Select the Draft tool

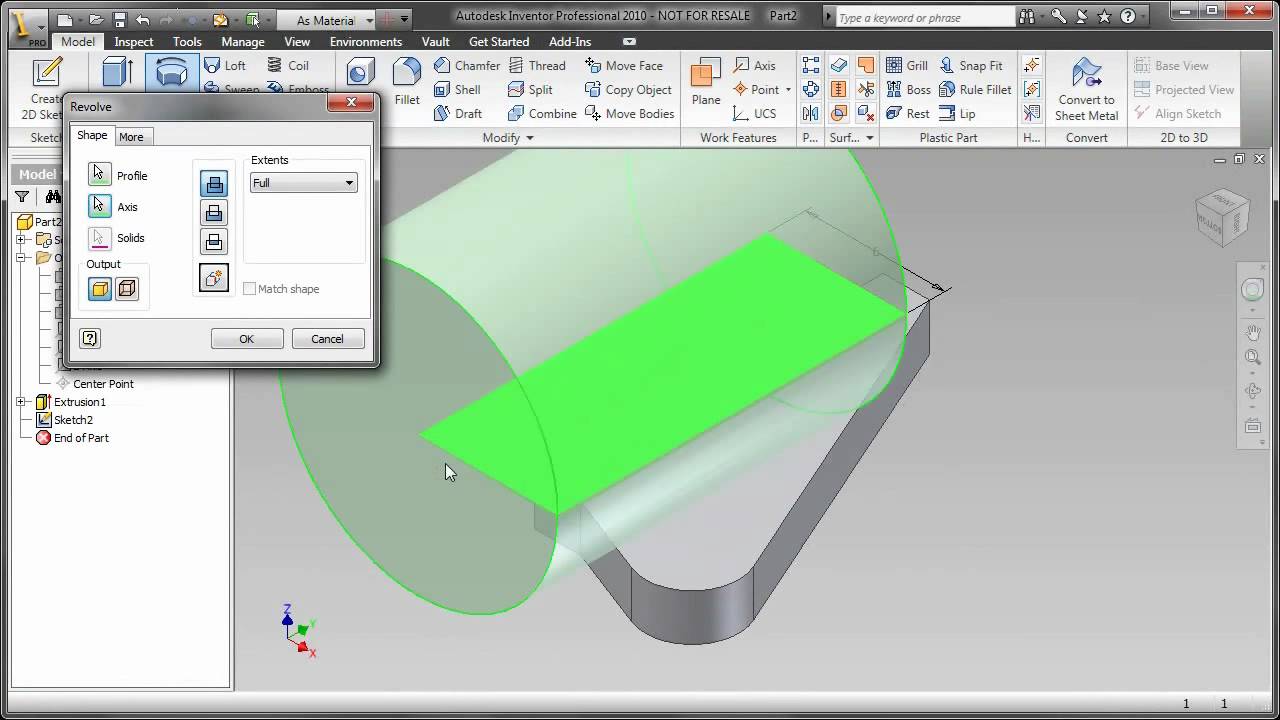point(458,113)
